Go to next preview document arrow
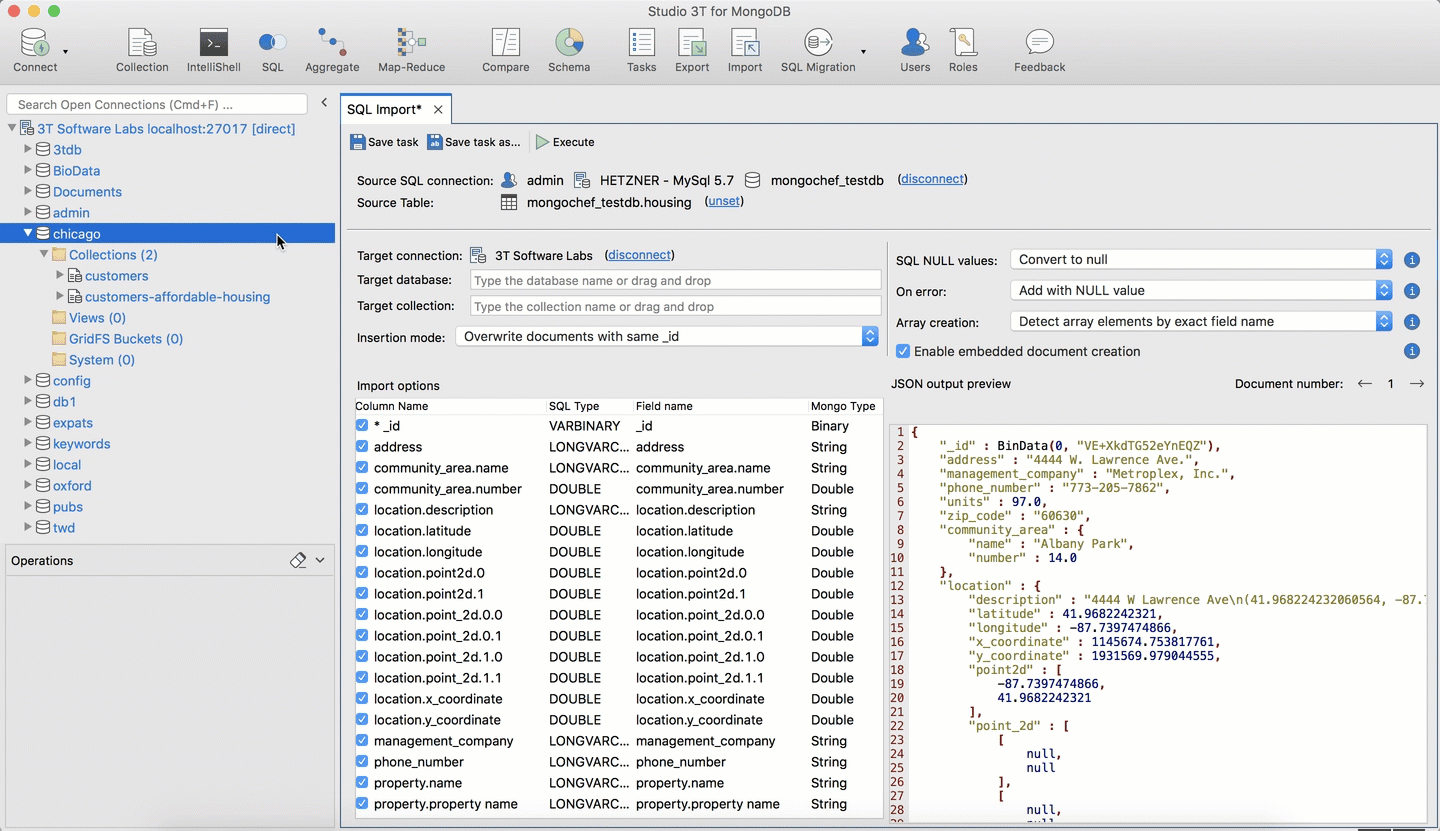 click(x=1417, y=384)
